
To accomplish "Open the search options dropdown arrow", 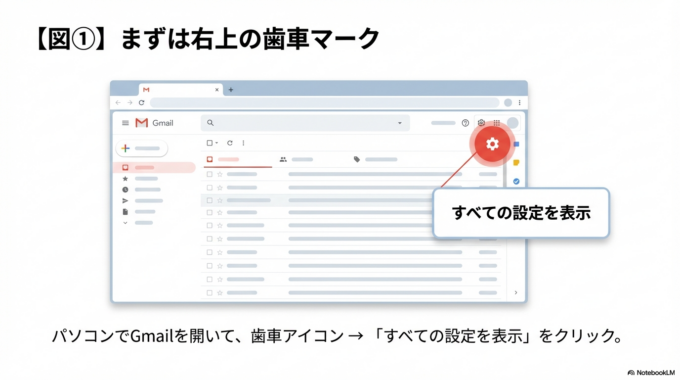I will pos(400,123).
